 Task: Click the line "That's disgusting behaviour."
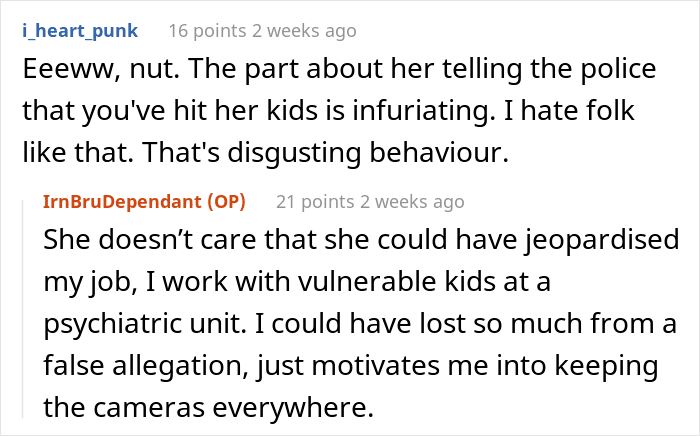266,153
